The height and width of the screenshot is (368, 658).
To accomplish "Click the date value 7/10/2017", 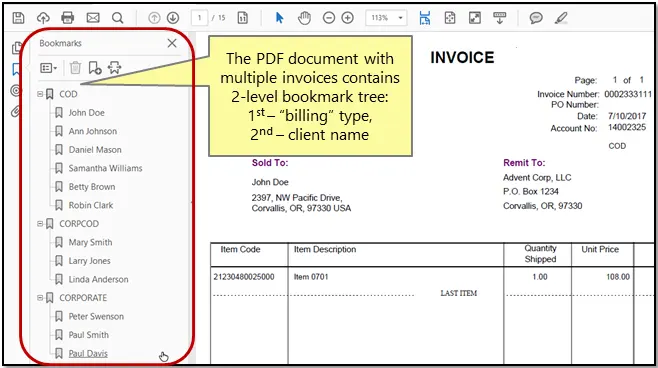I will (x=627, y=116).
